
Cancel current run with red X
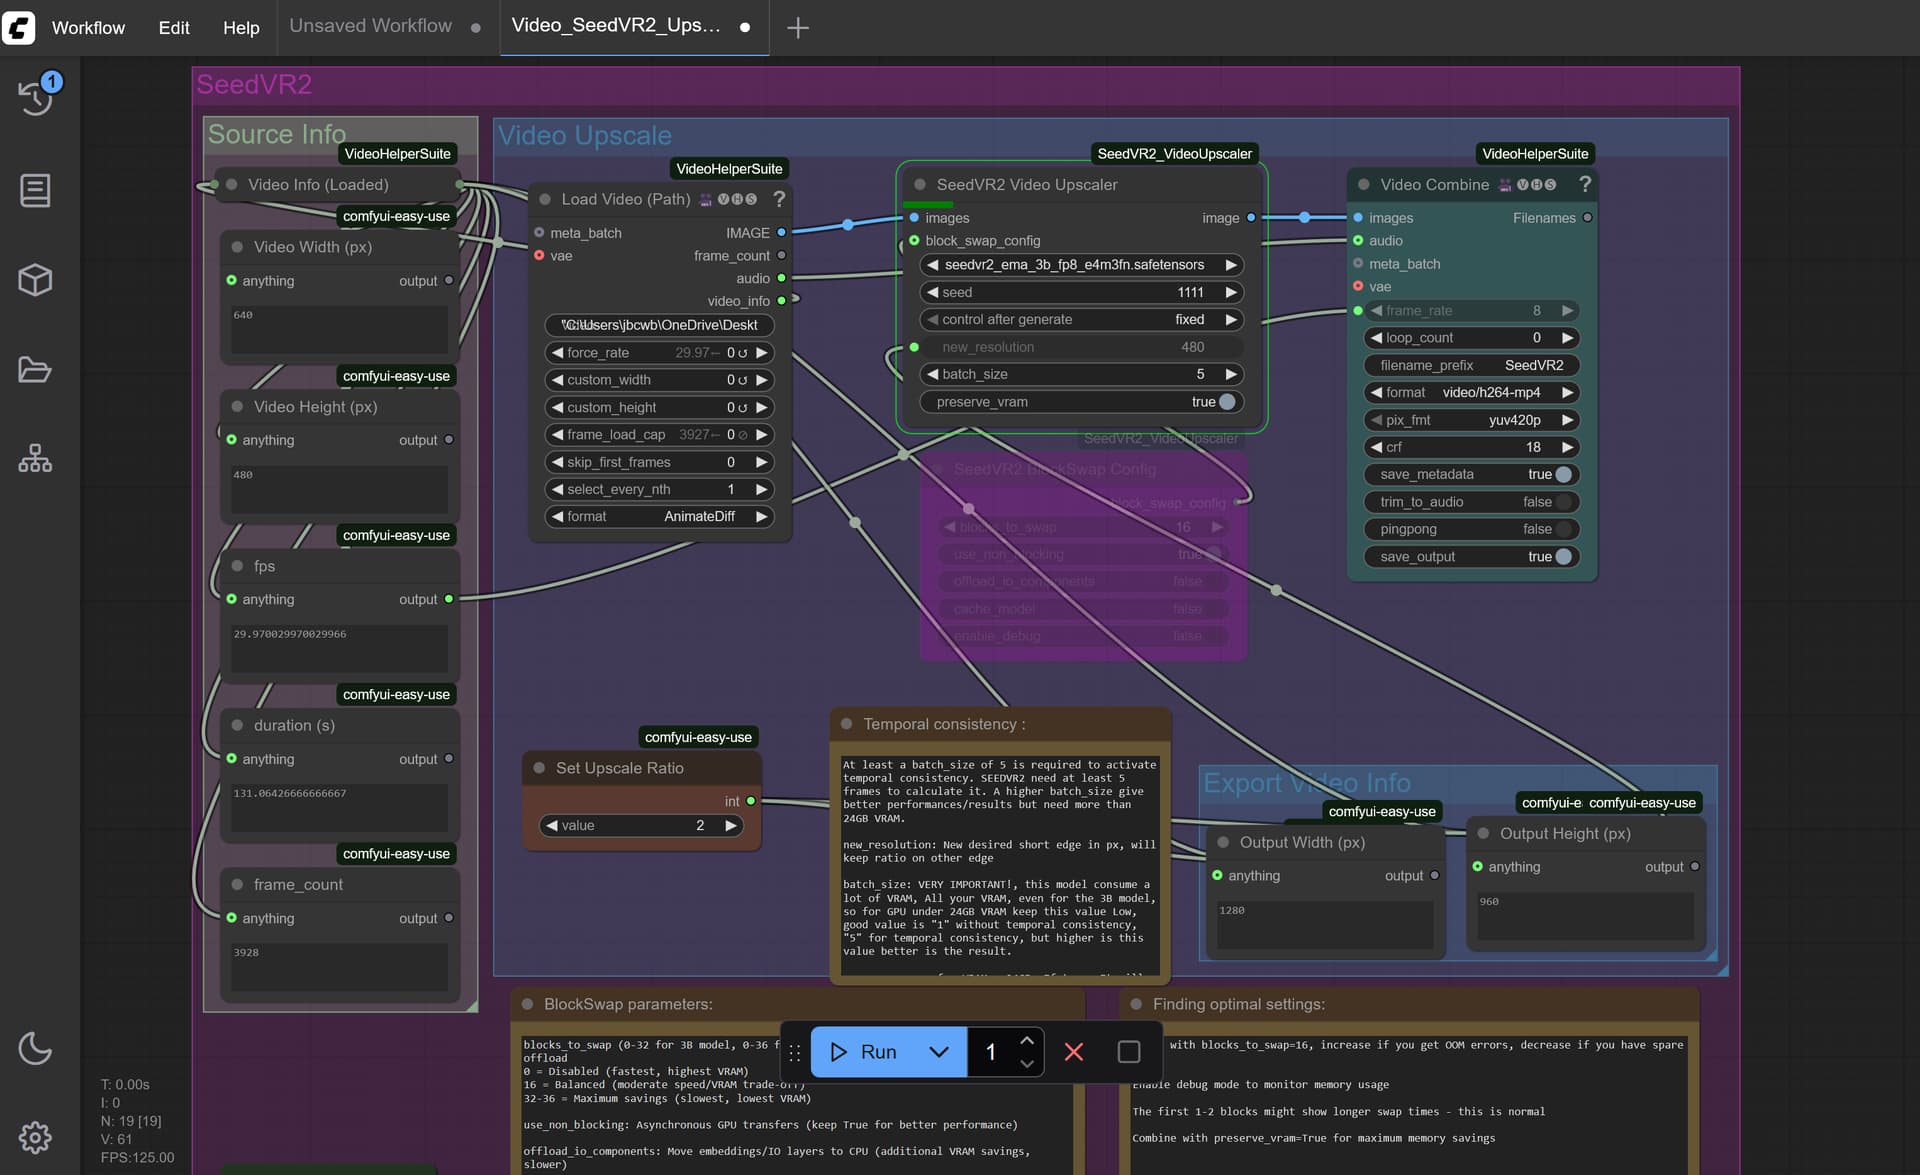[1074, 1051]
